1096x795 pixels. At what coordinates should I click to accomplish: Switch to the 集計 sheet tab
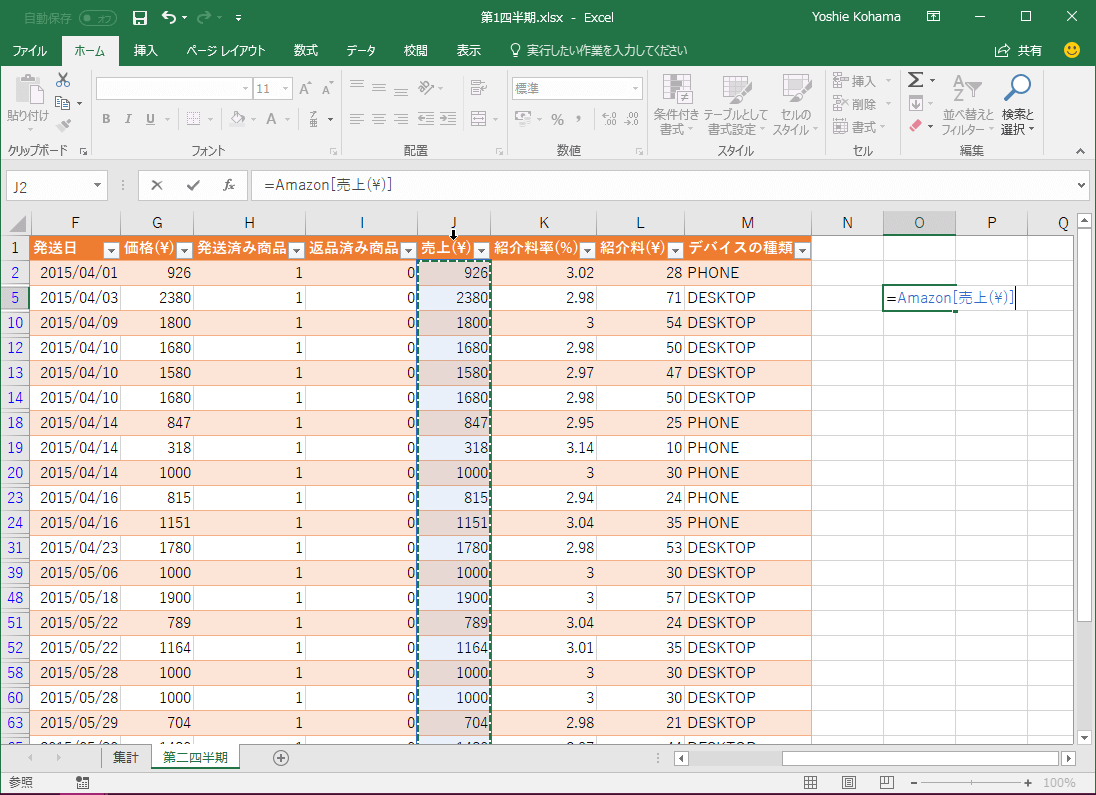[125, 758]
